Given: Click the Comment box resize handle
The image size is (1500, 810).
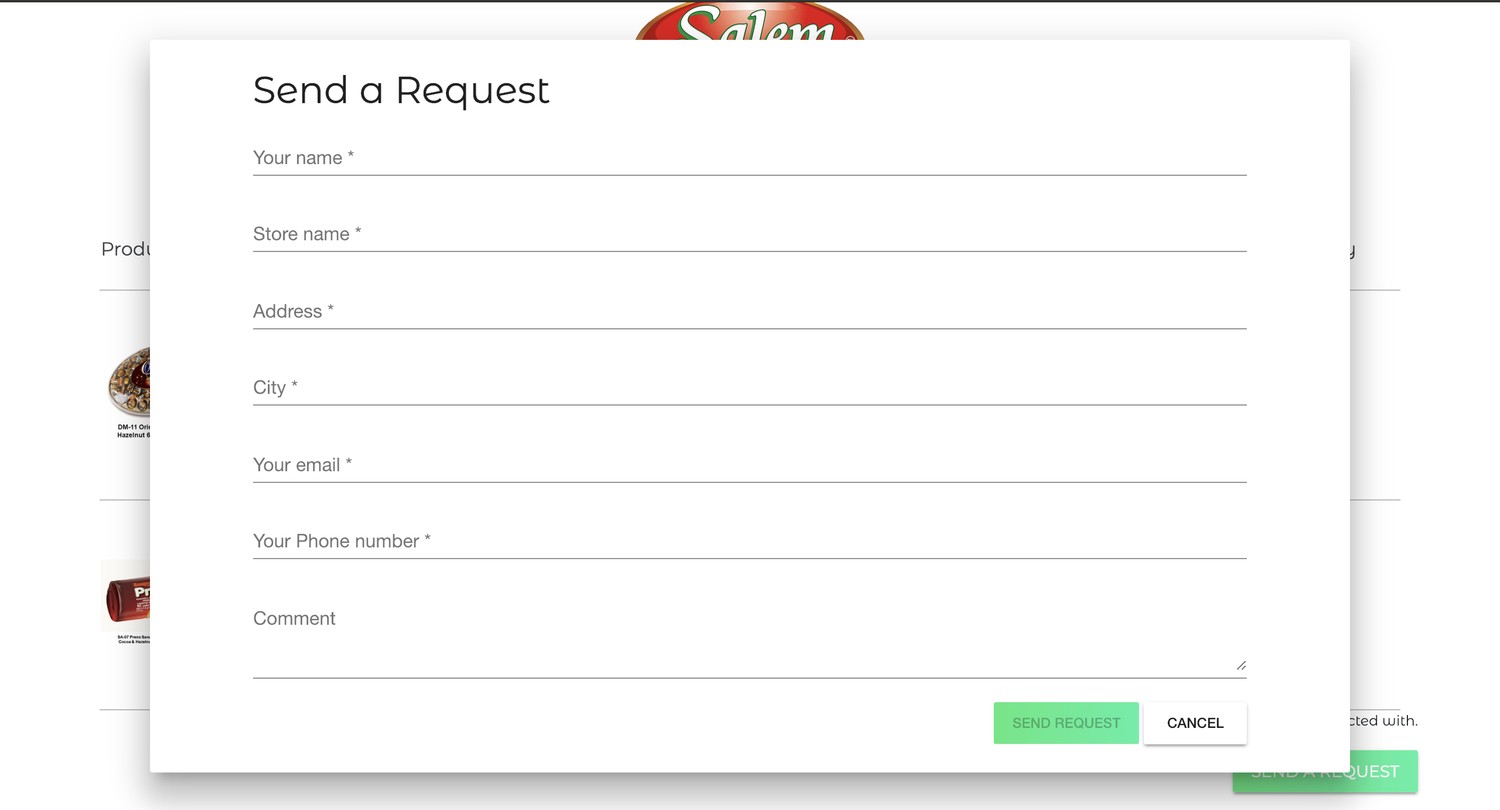Looking at the screenshot, I should pos(1241,665).
